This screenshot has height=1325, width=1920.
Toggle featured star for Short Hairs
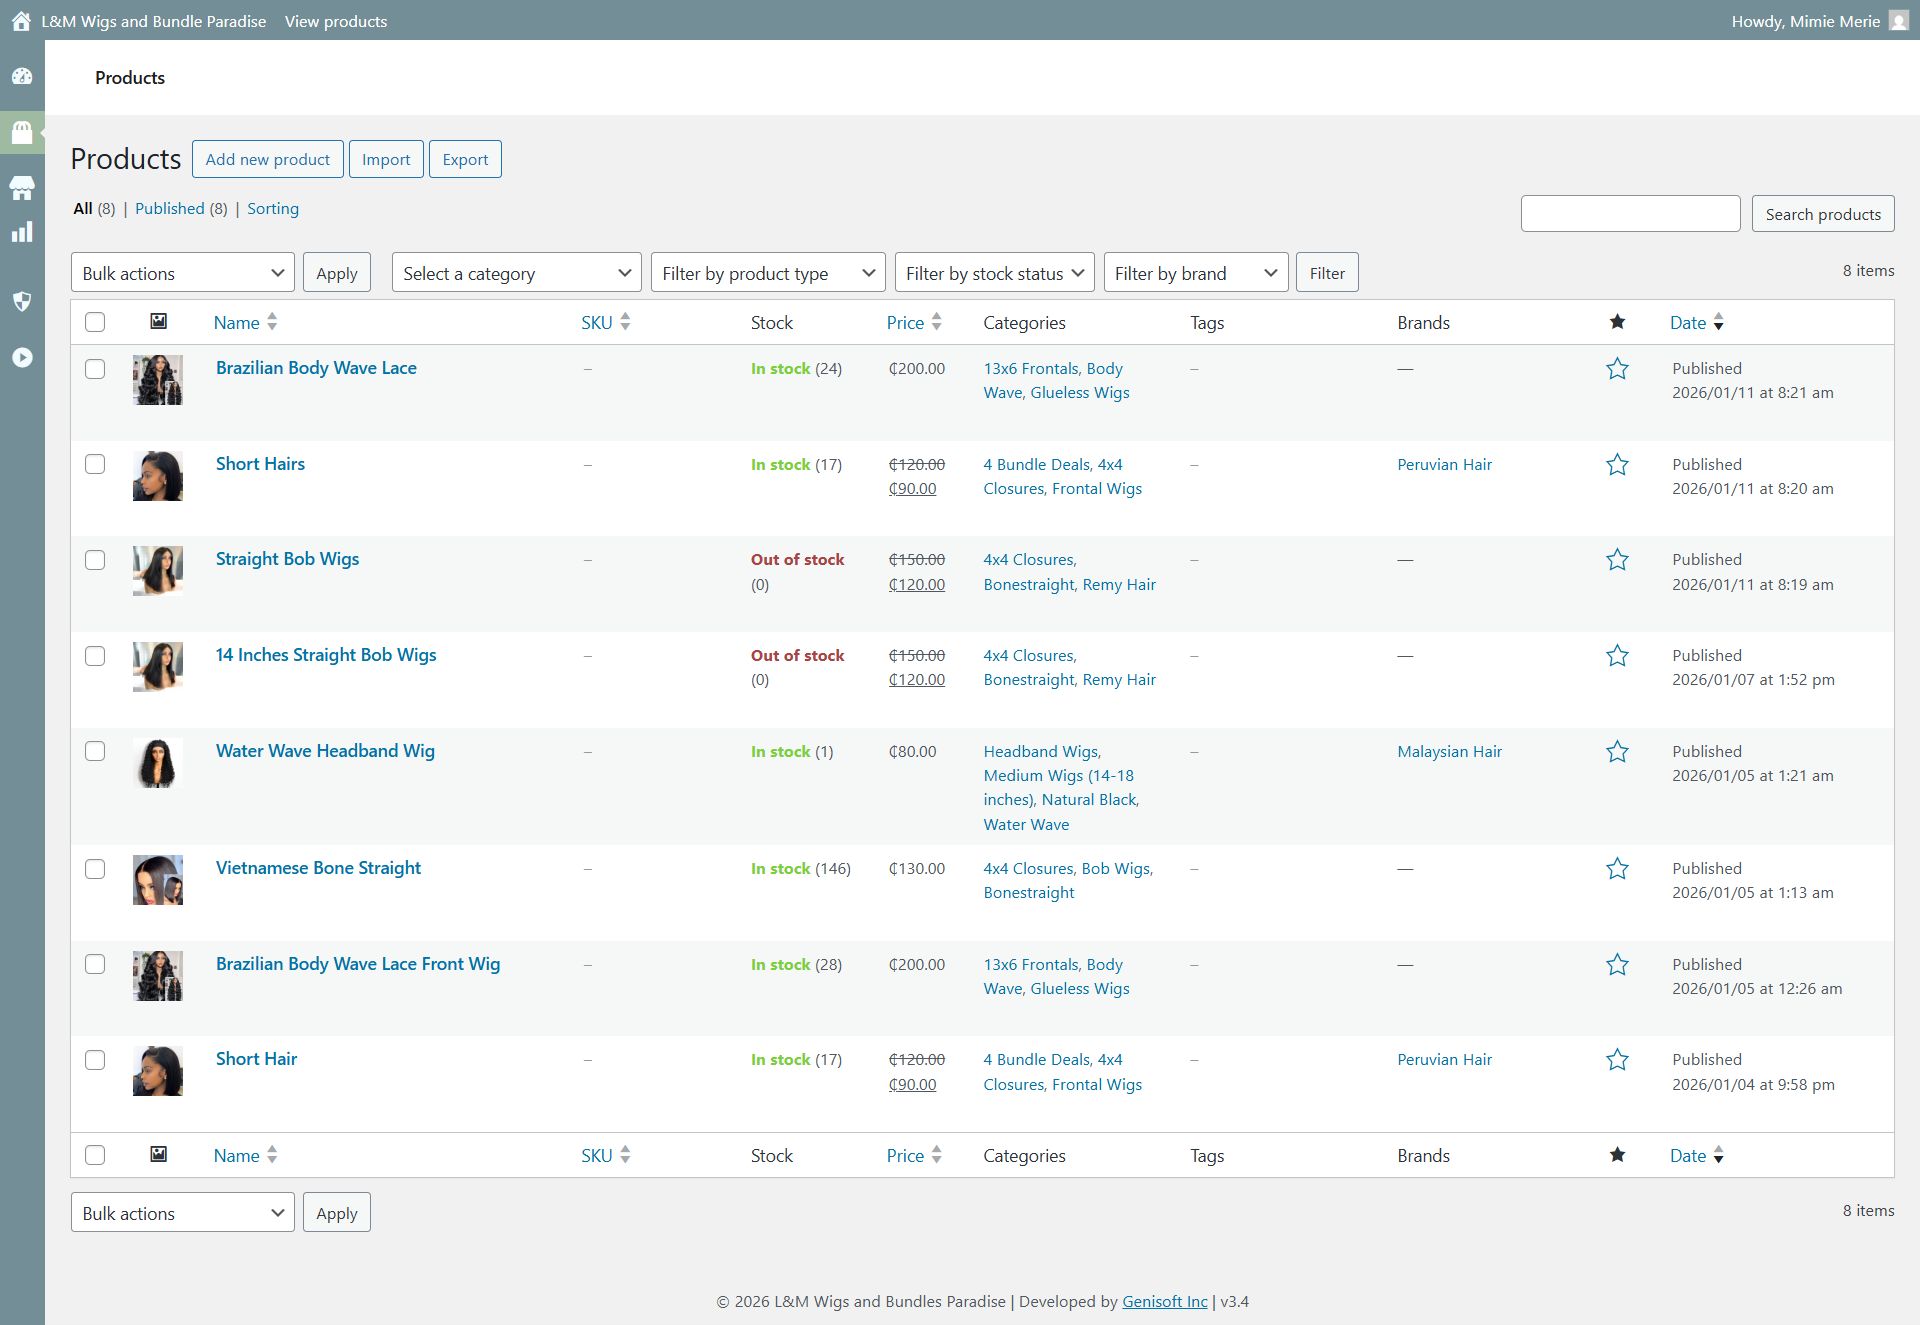tap(1617, 465)
